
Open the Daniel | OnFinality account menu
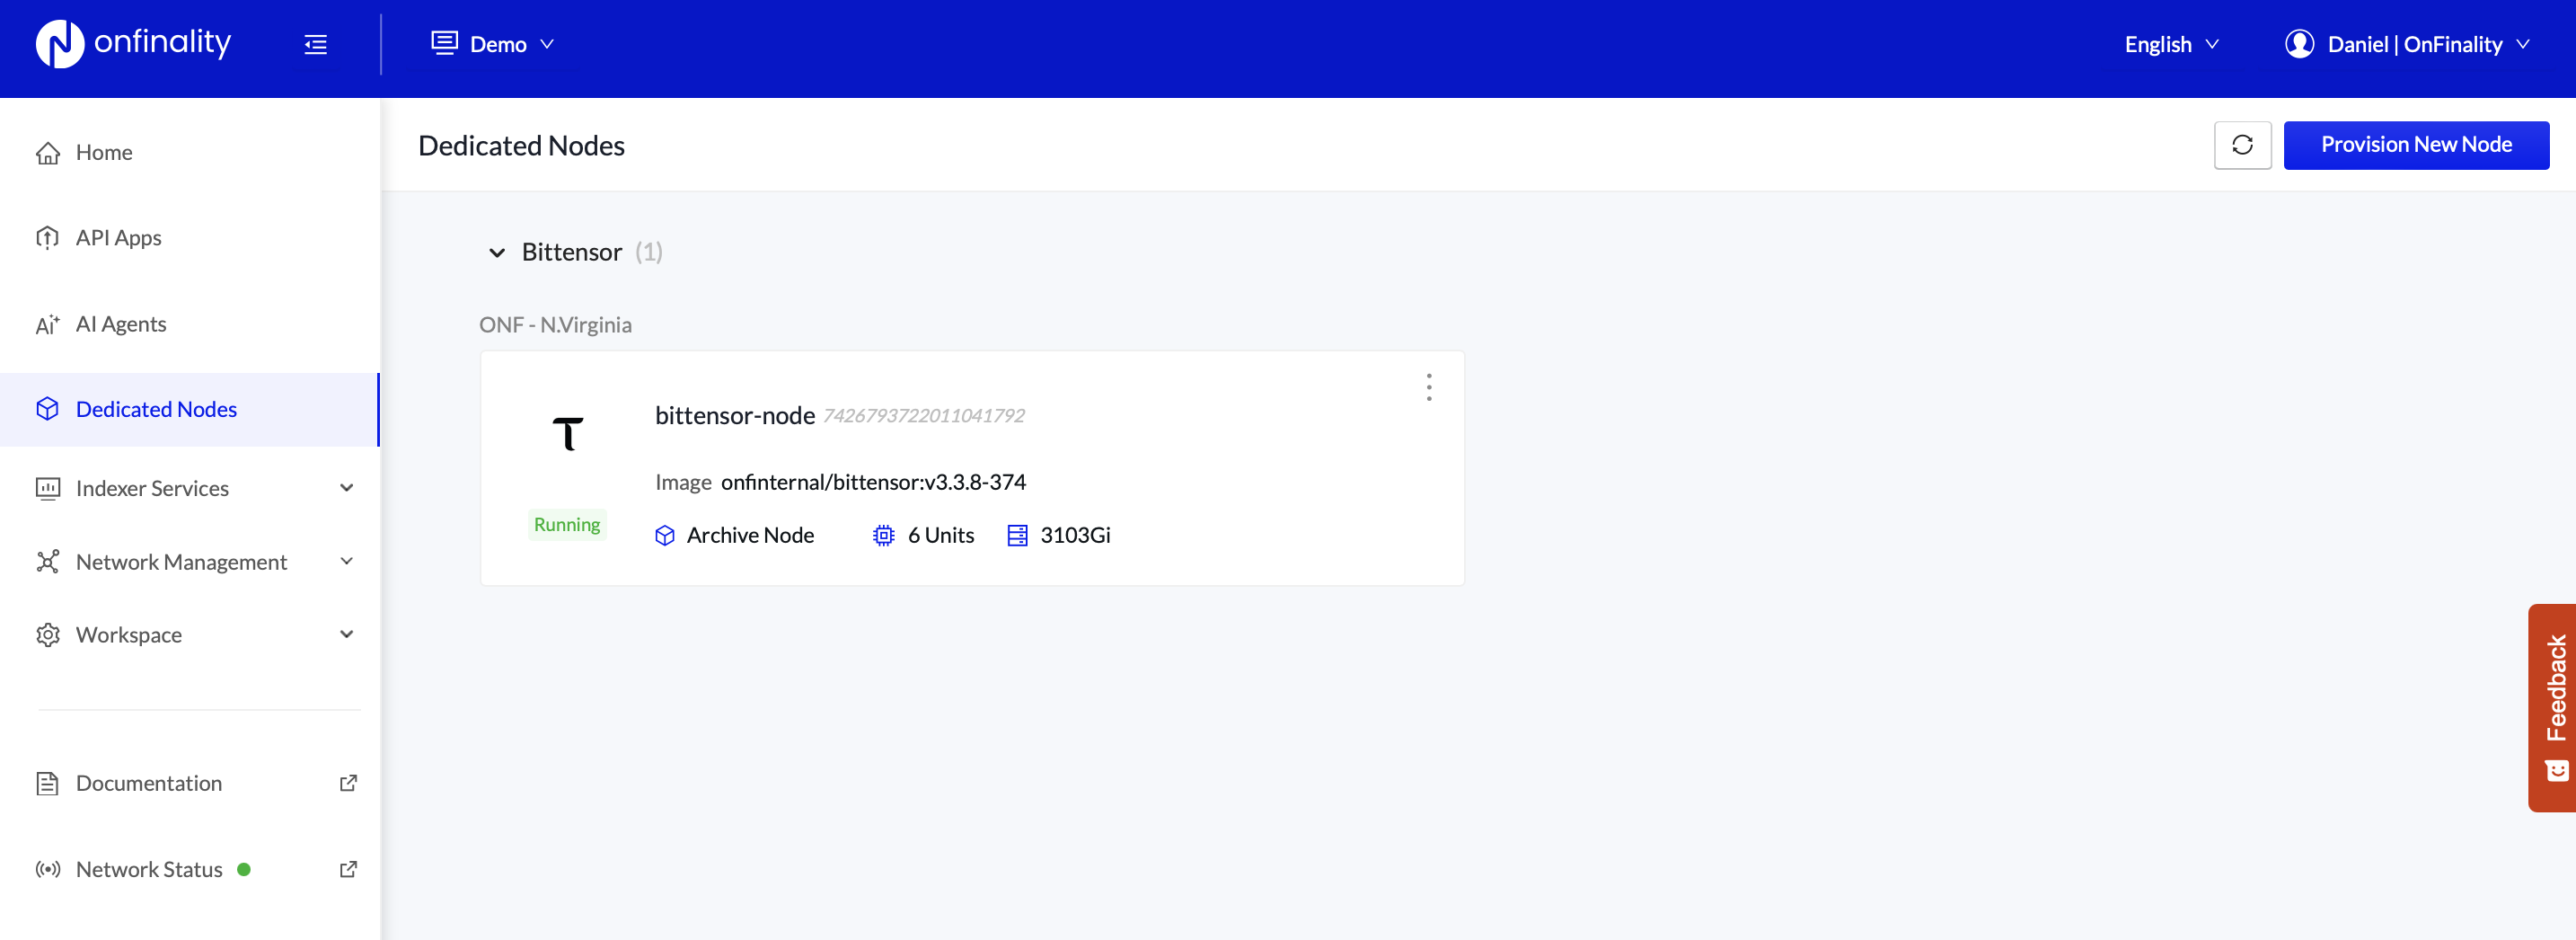[x=2406, y=45]
